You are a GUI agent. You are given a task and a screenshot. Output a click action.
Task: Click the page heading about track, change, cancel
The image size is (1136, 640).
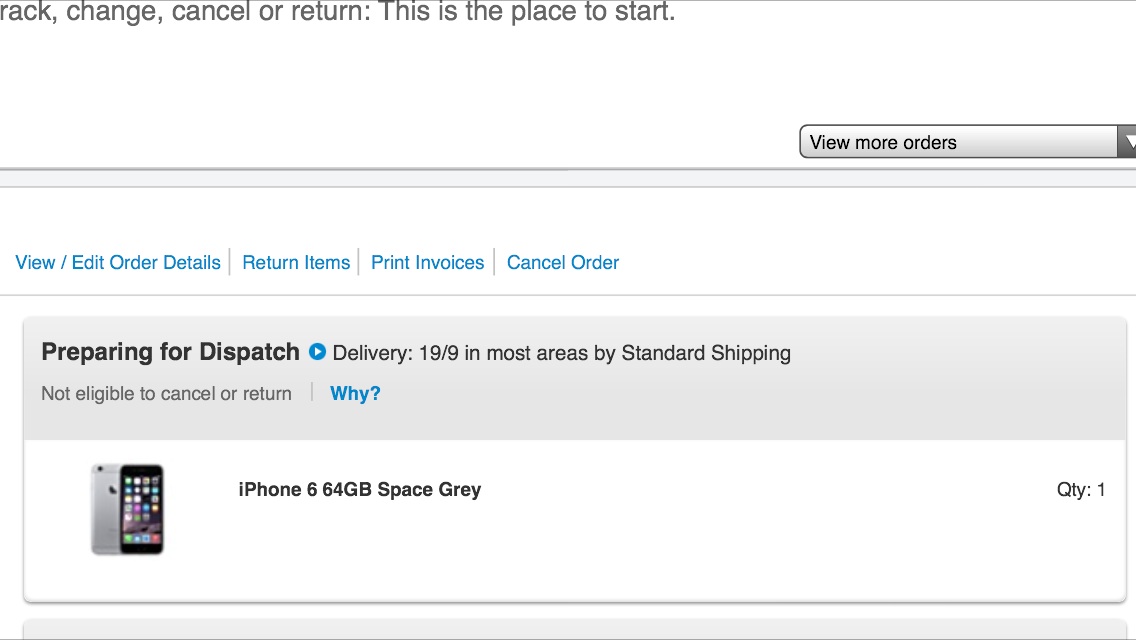[338, 12]
